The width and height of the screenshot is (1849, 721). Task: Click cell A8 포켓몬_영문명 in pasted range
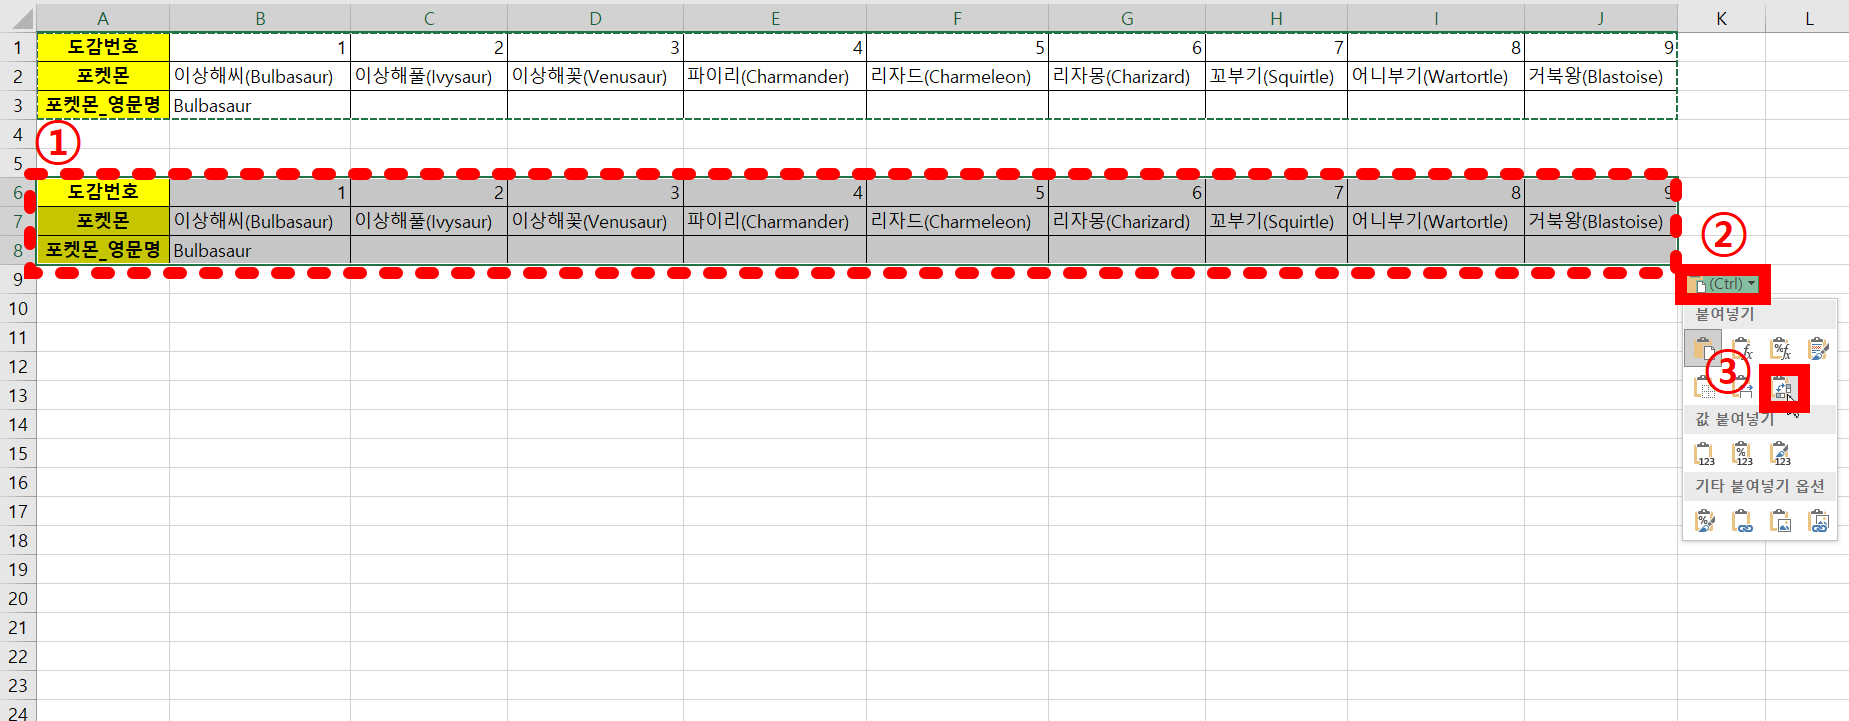tap(103, 250)
